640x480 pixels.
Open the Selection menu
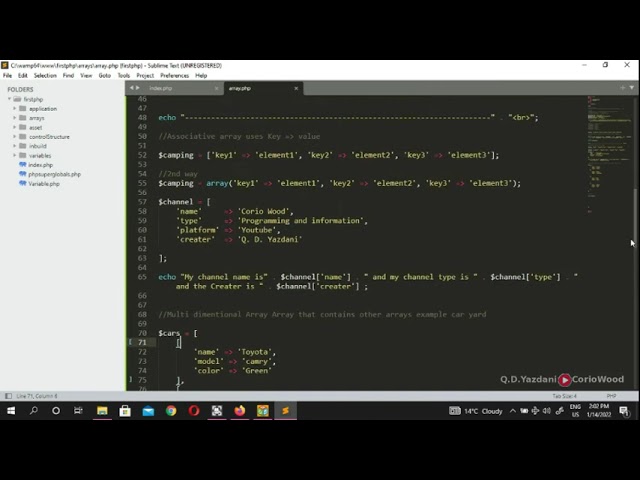pos(45,76)
